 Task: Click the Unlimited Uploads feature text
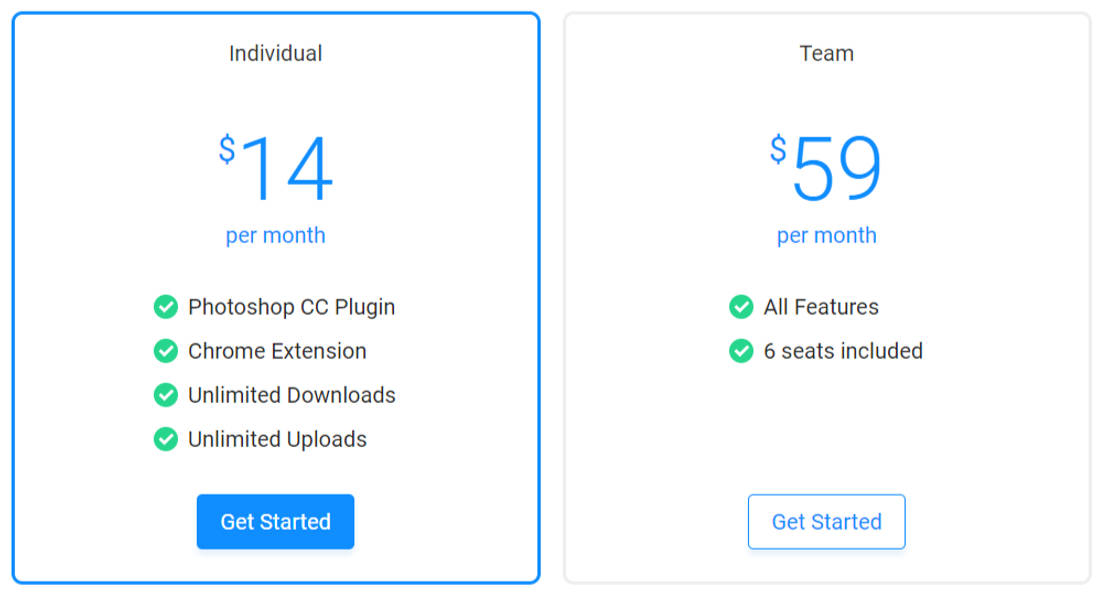pos(277,440)
